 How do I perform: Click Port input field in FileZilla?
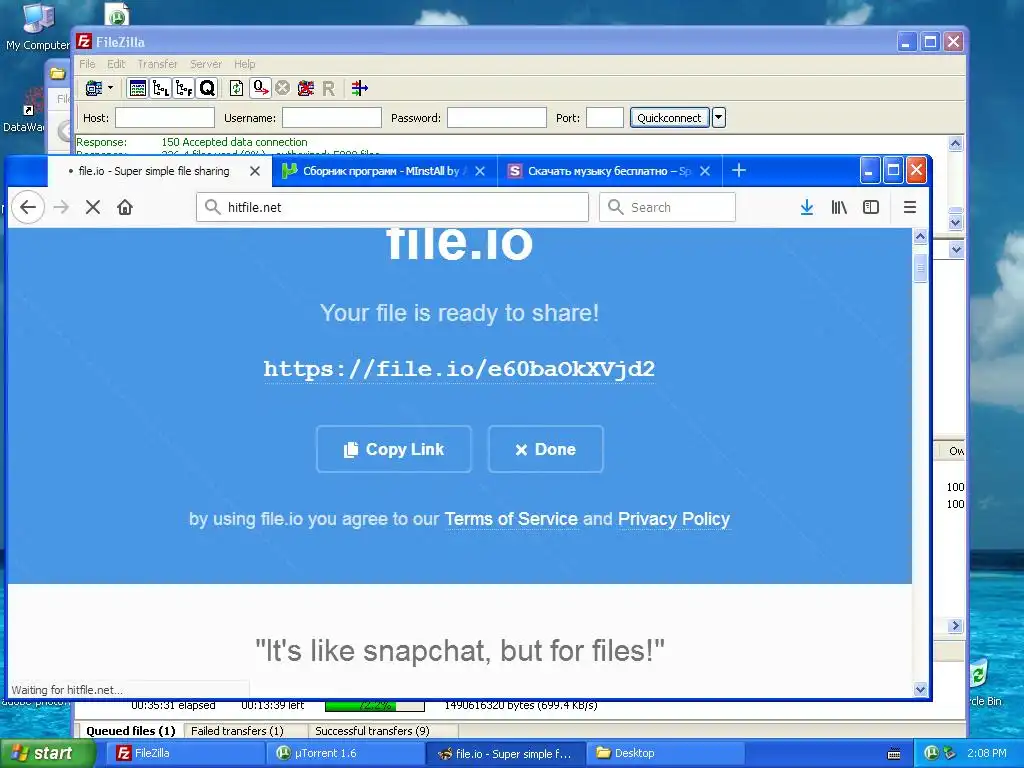pos(605,118)
